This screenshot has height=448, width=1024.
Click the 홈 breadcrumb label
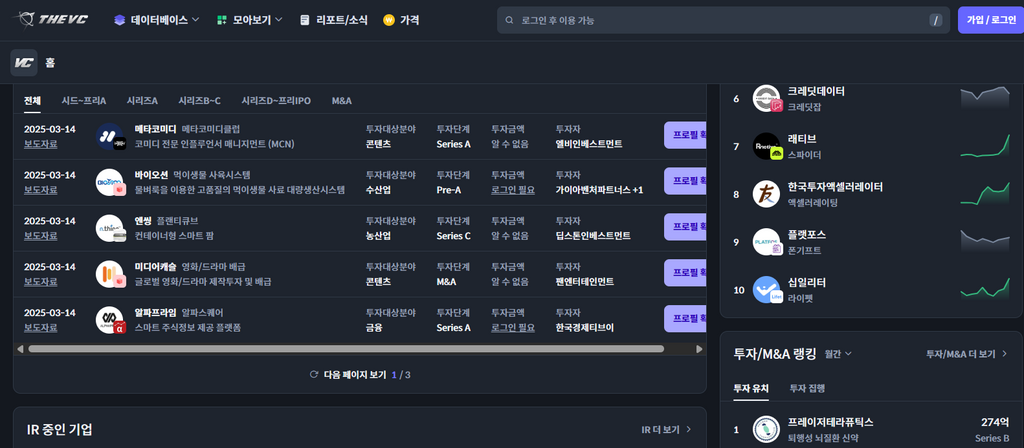pyautogui.click(x=50, y=63)
